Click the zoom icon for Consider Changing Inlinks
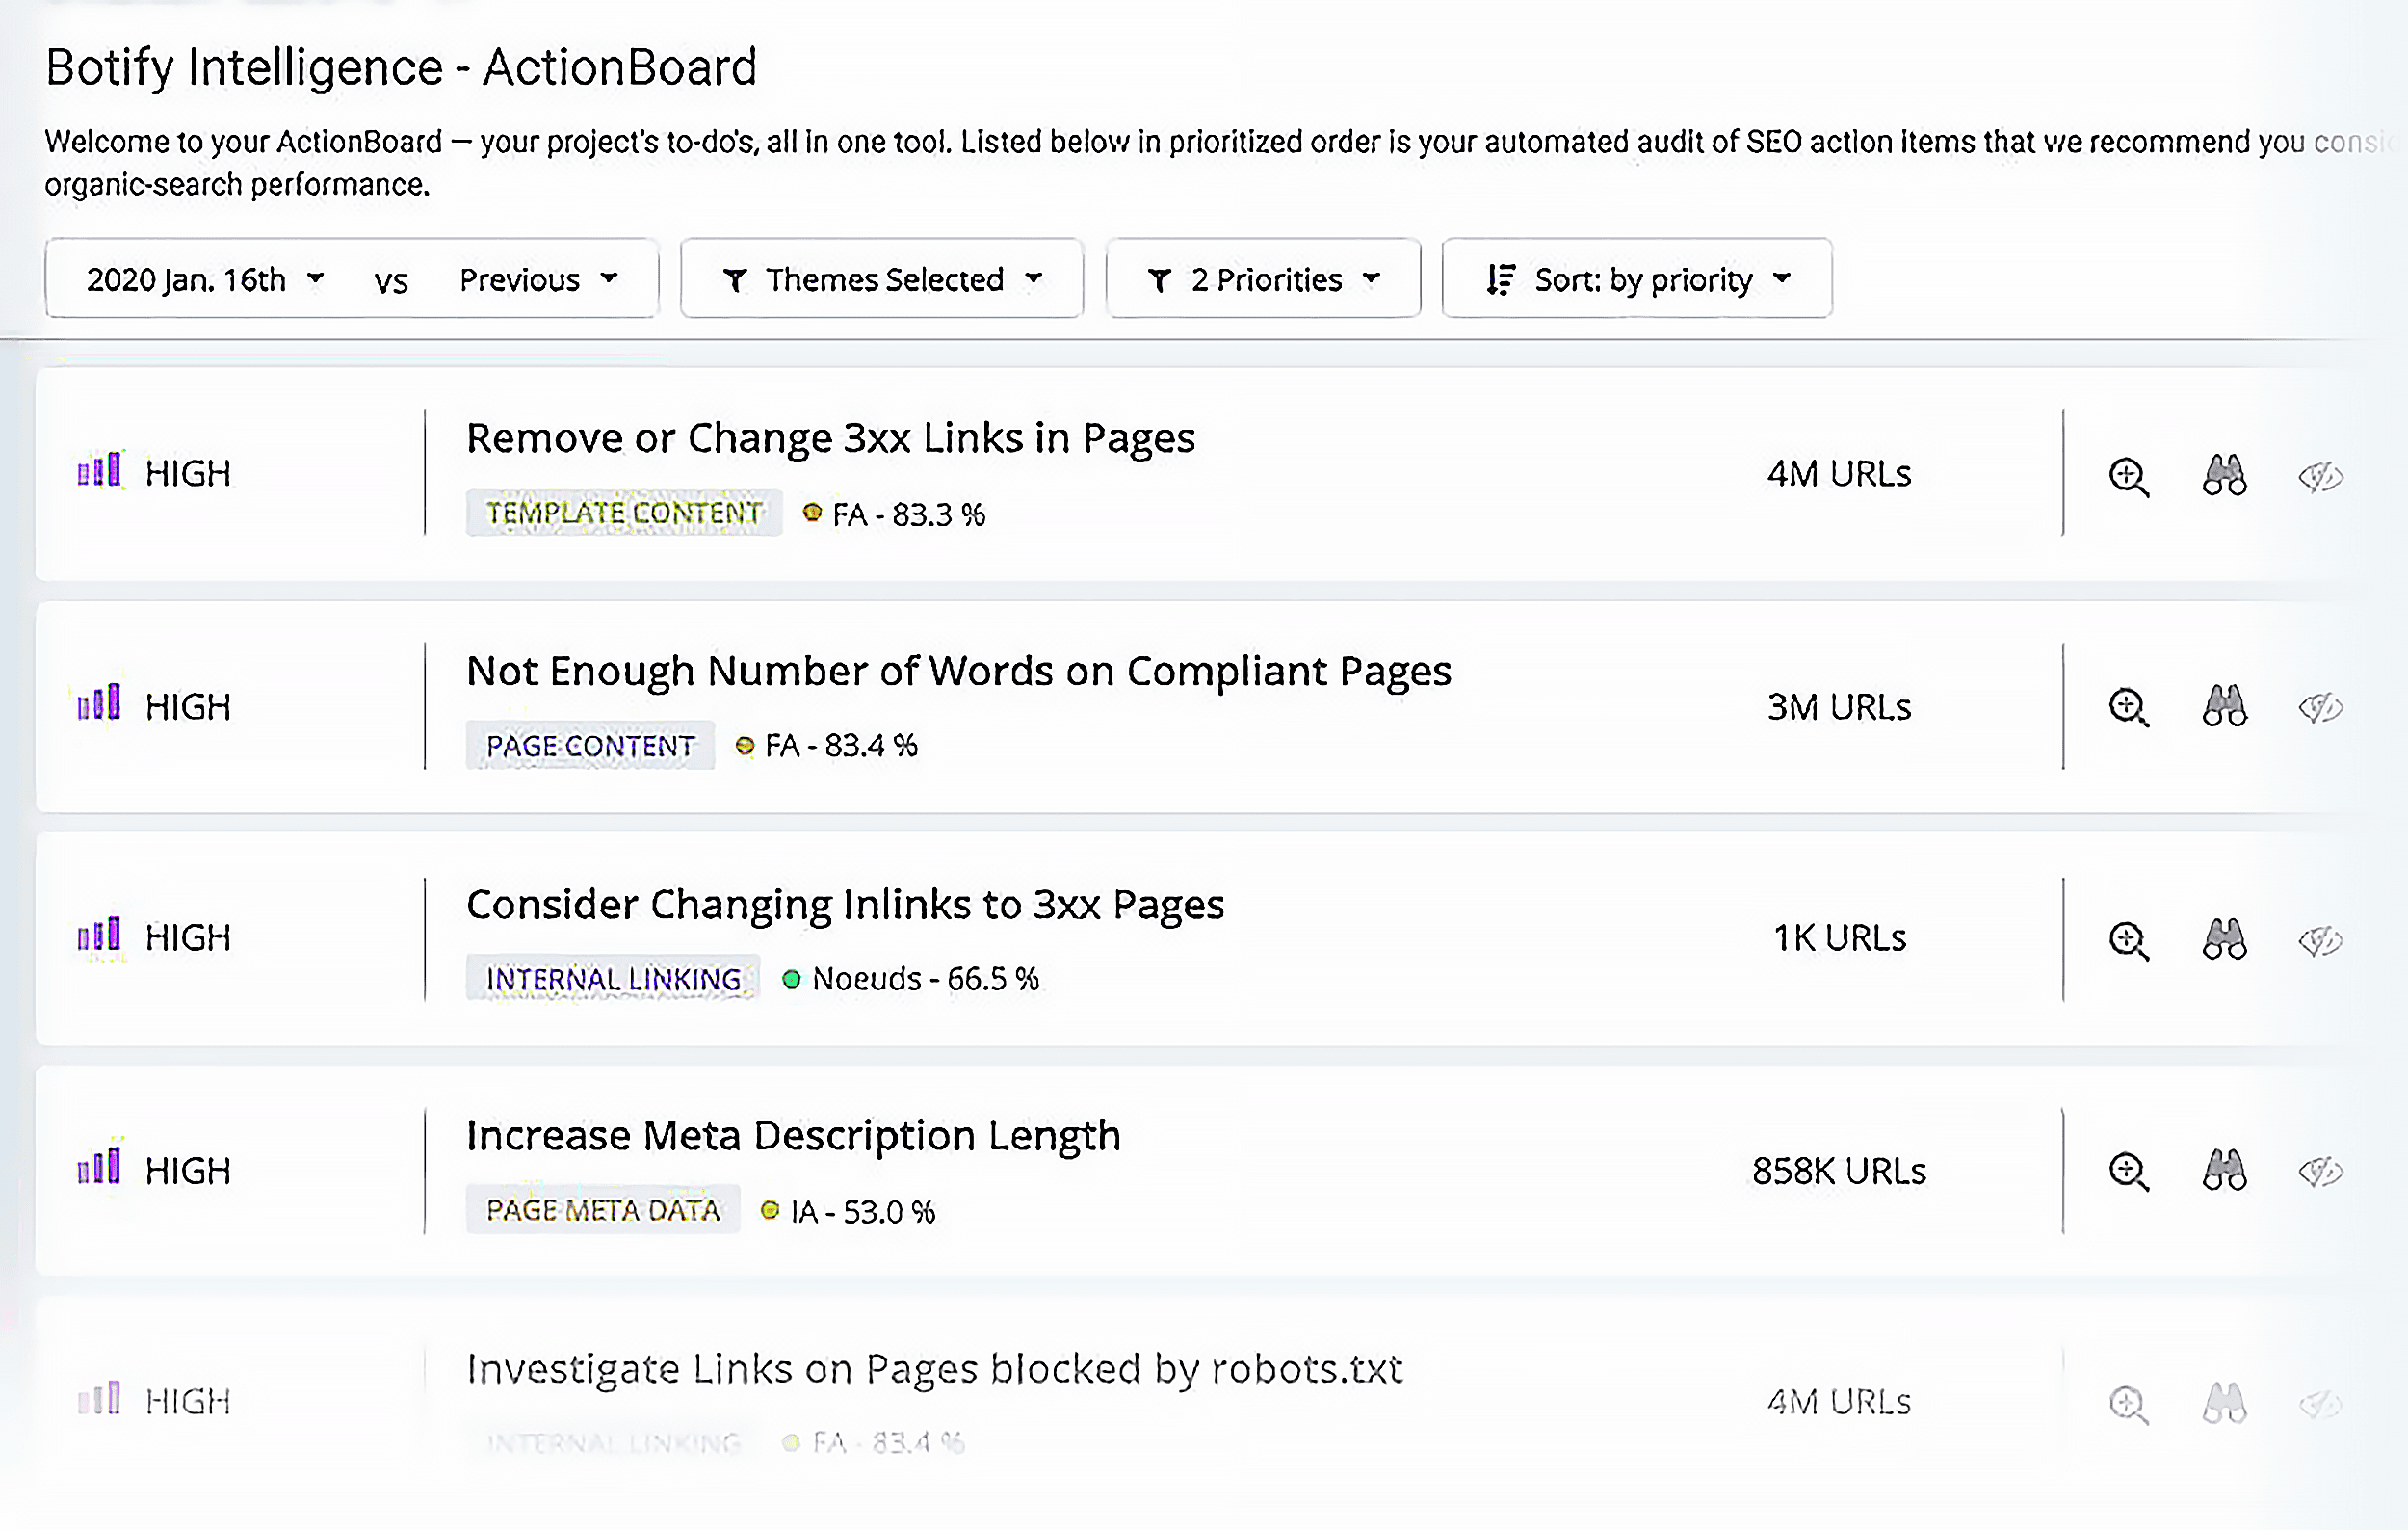 tap(2129, 938)
